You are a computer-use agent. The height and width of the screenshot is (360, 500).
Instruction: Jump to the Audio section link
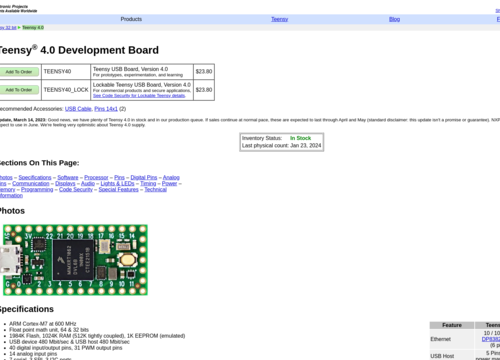[88, 184]
